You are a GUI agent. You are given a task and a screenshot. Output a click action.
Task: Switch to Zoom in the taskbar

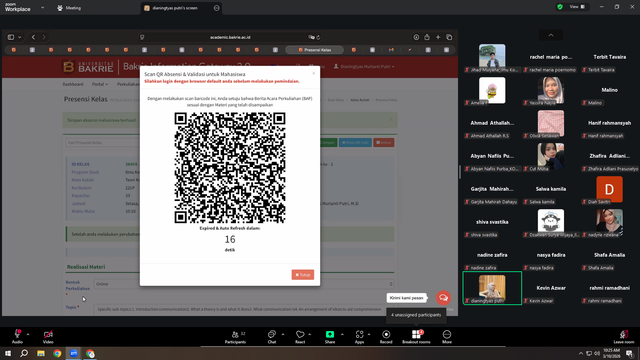pos(74,353)
